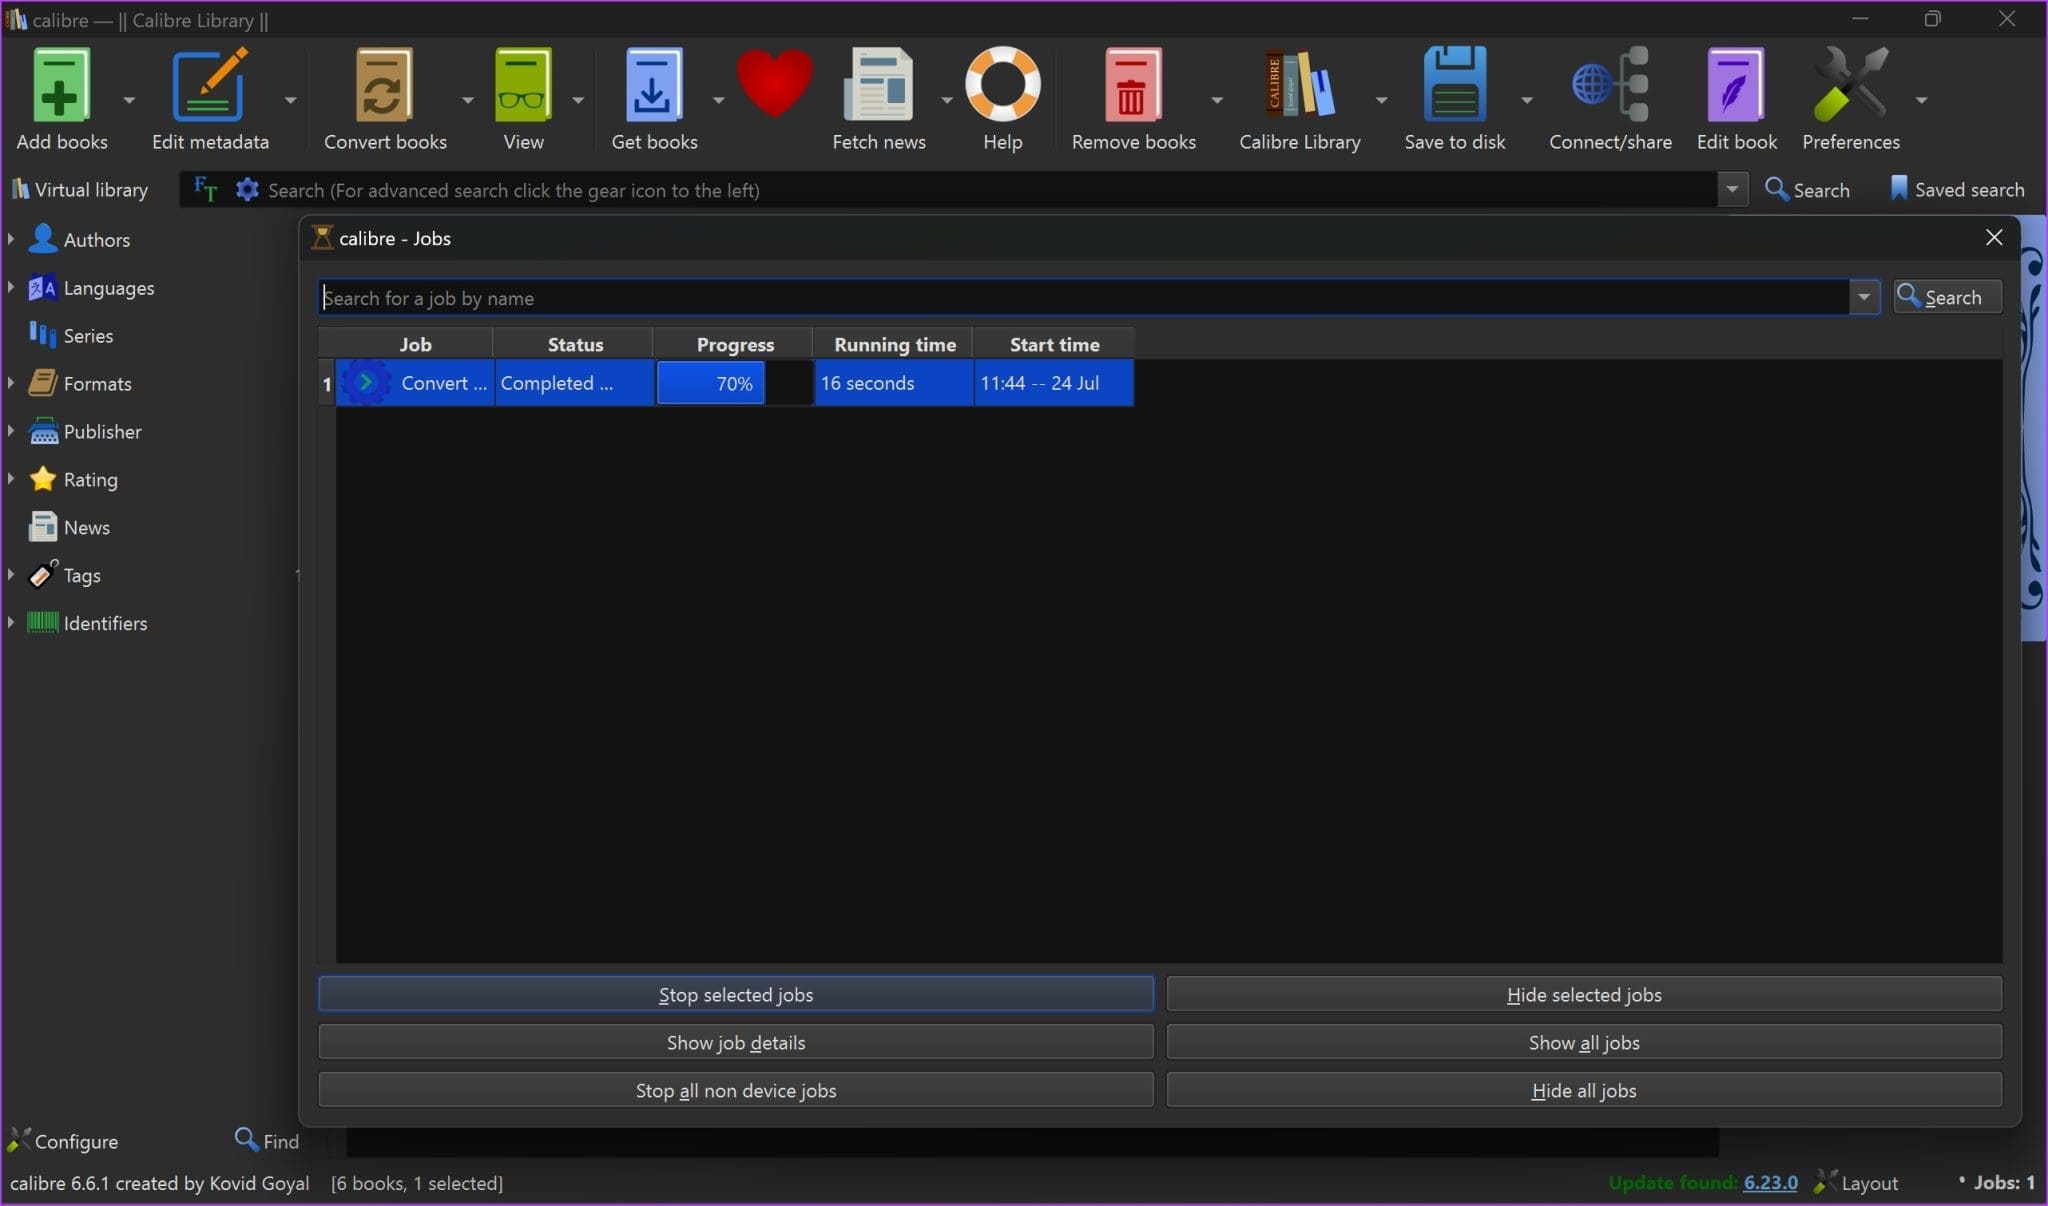Screen dimensions: 2048x1206
Task: Click the full text search FT icon
Action: tap(205, 189)
